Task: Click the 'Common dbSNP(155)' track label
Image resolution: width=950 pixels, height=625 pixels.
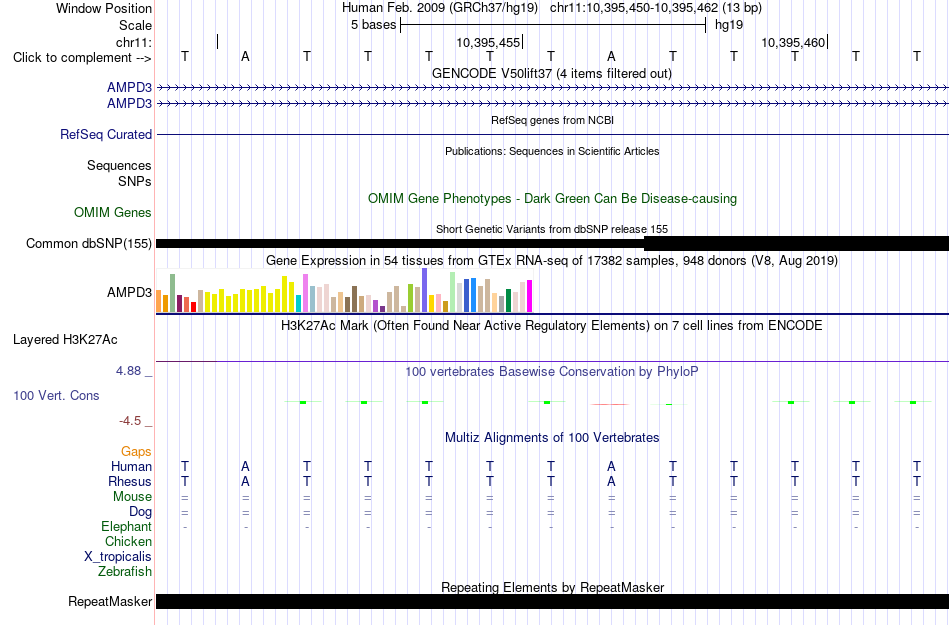Action: 88,243
